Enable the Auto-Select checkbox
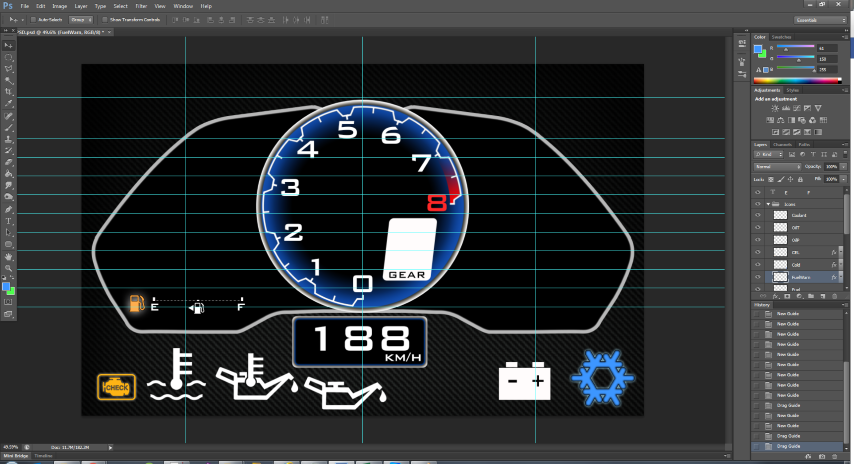854x464 pixels. [33, 20]
